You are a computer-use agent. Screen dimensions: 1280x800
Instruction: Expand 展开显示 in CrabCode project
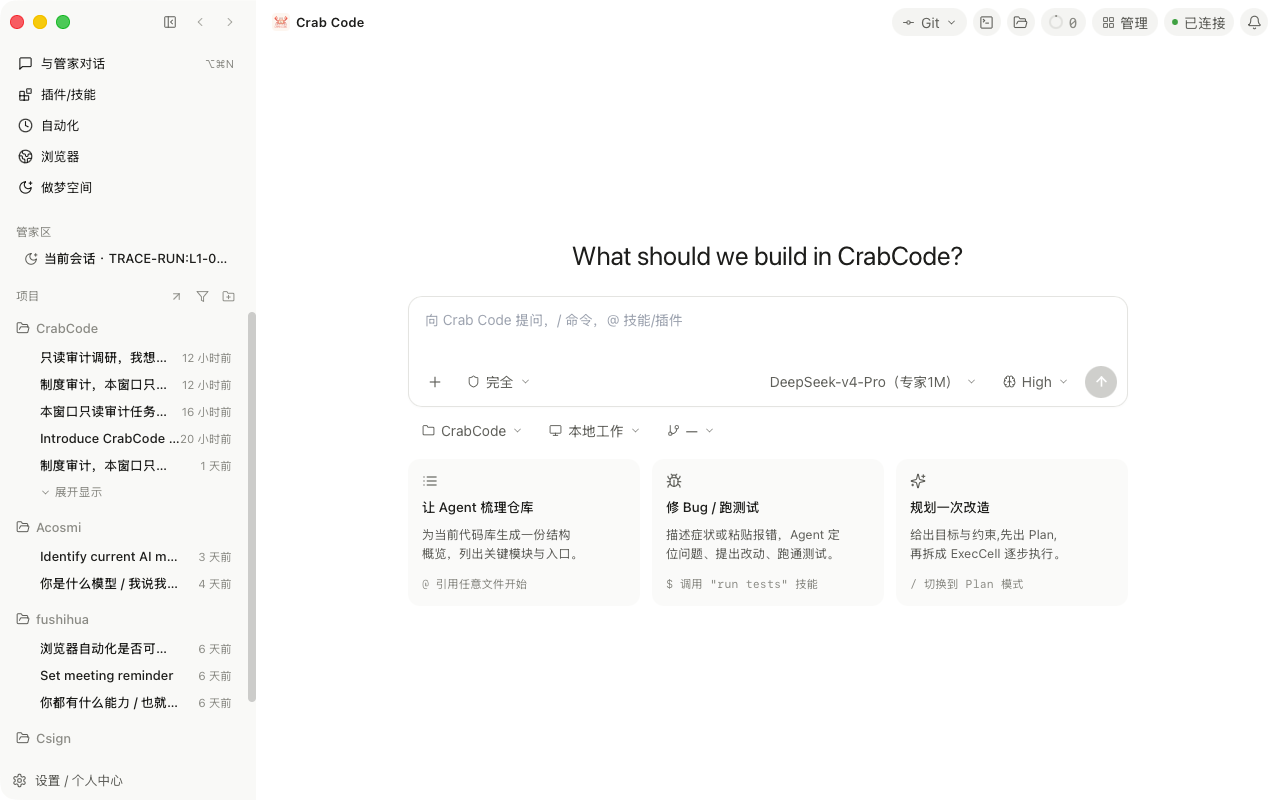71,492
